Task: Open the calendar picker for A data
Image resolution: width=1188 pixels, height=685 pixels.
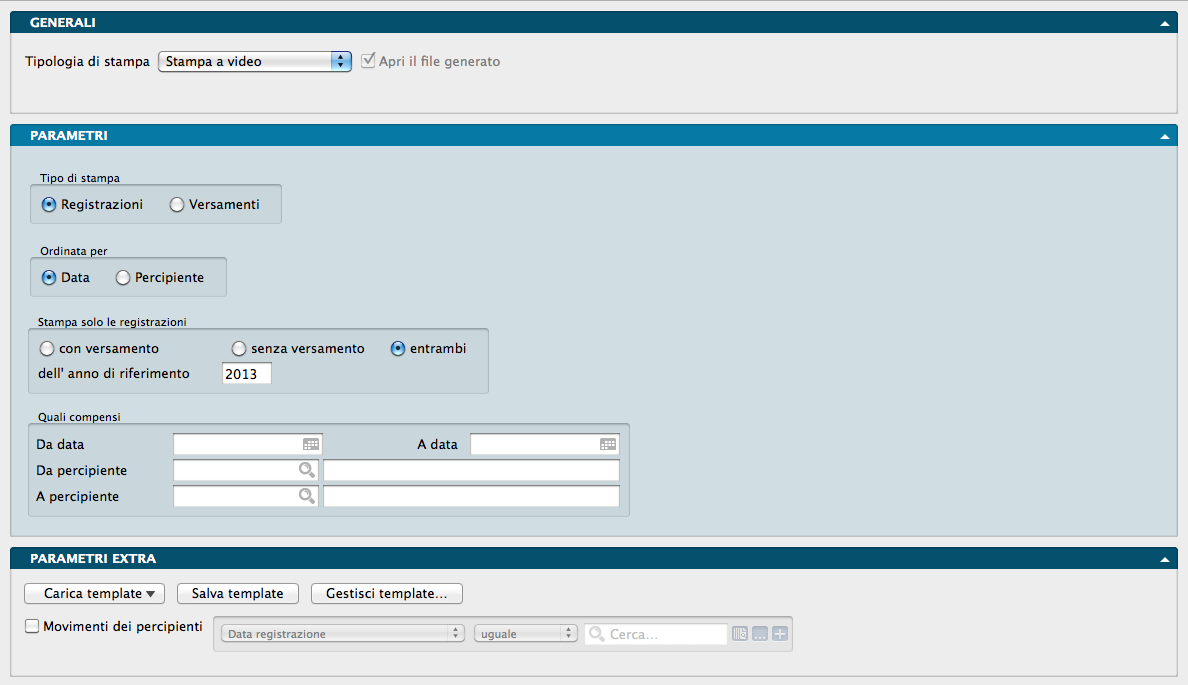Action: click(608, 444)
